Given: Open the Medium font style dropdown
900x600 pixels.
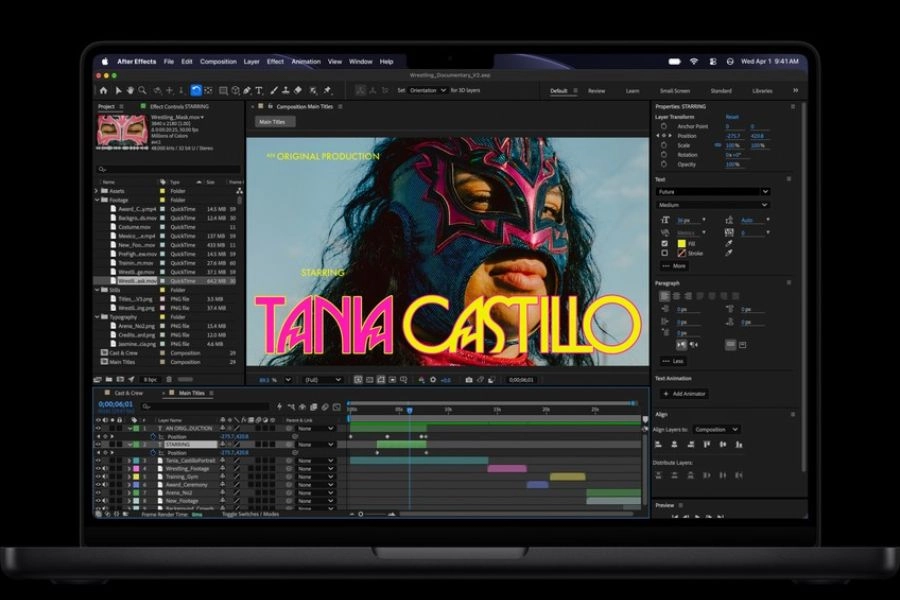Looking at the screenshot, I should (x=712, y=205).
